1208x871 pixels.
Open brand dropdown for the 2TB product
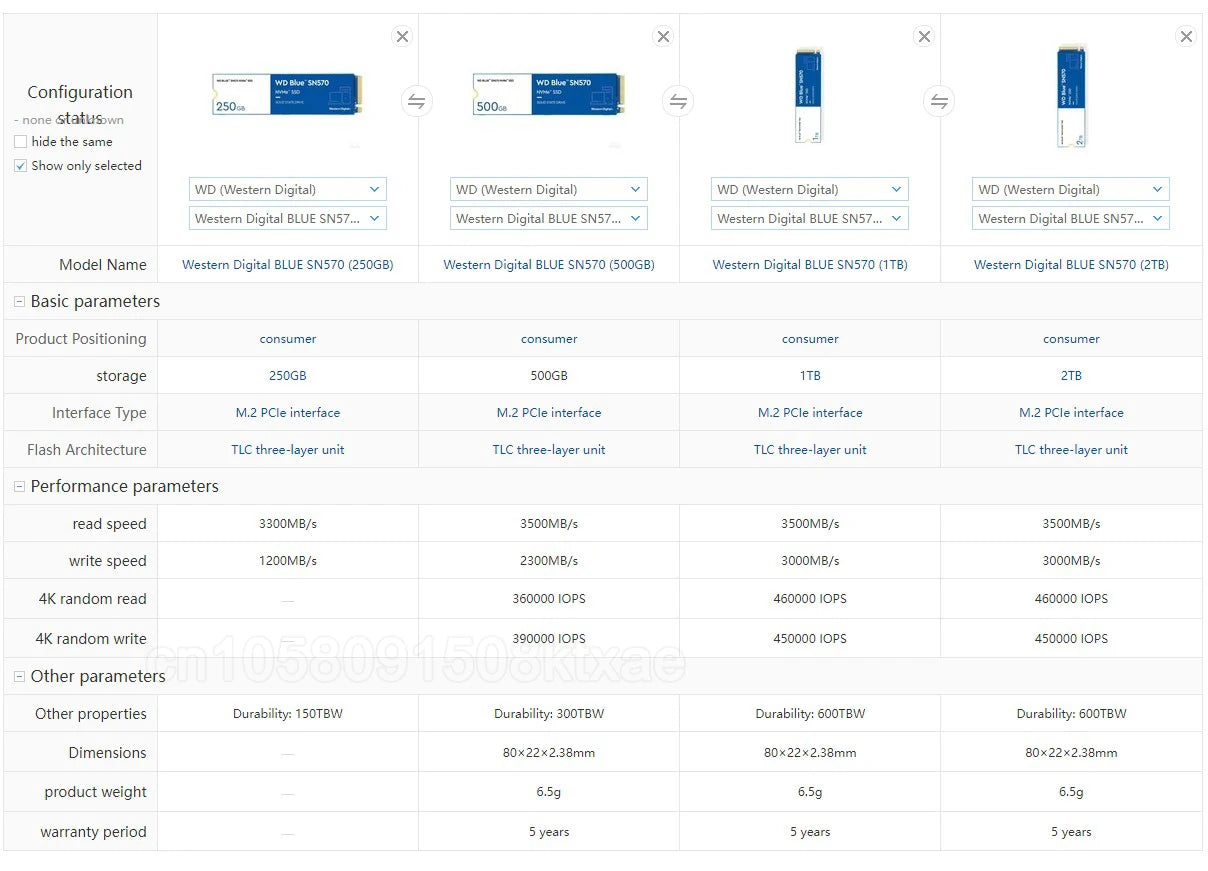[1071, 189]
